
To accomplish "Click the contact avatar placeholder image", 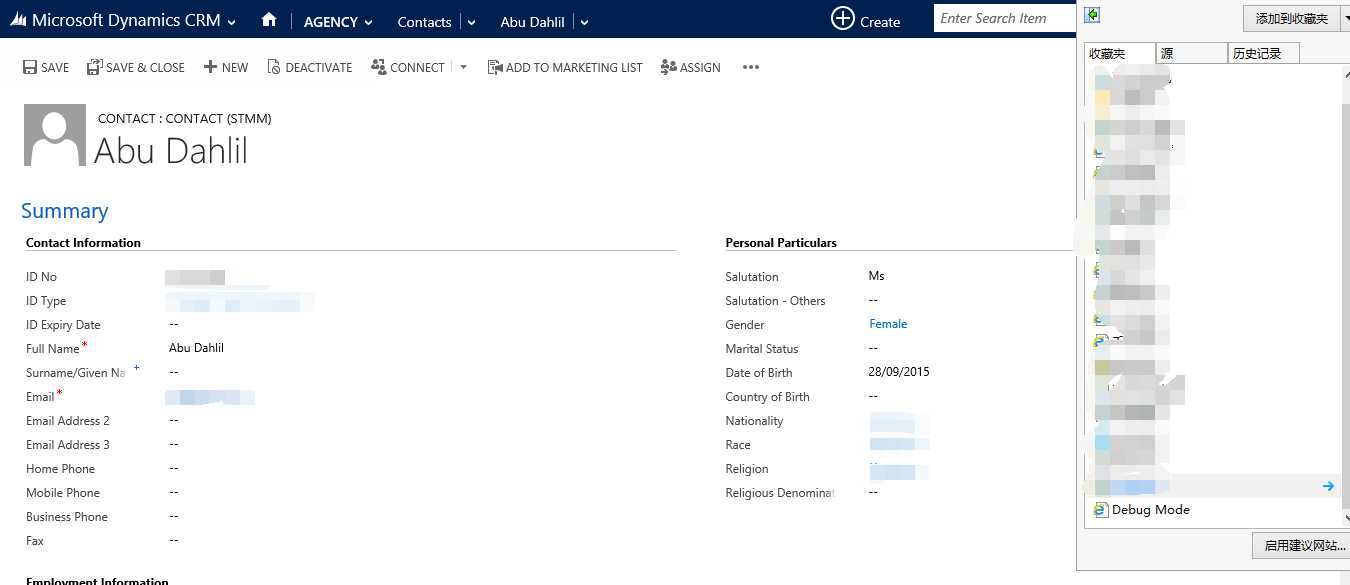I will pos(54,135).
